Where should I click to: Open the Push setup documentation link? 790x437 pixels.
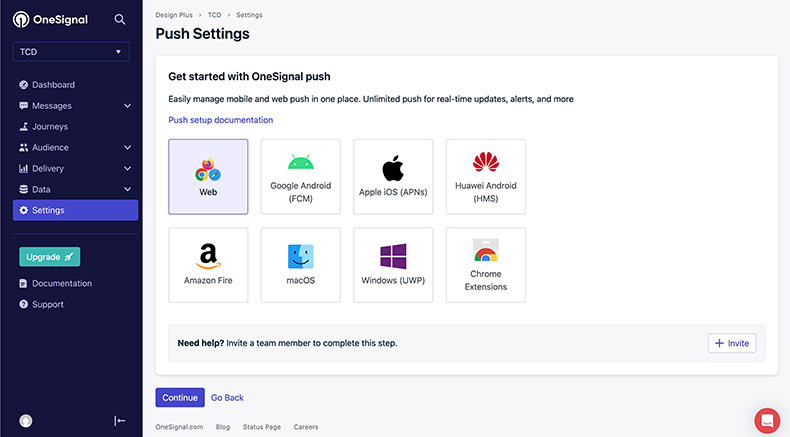pyautogui.click(x=221, y=120)
